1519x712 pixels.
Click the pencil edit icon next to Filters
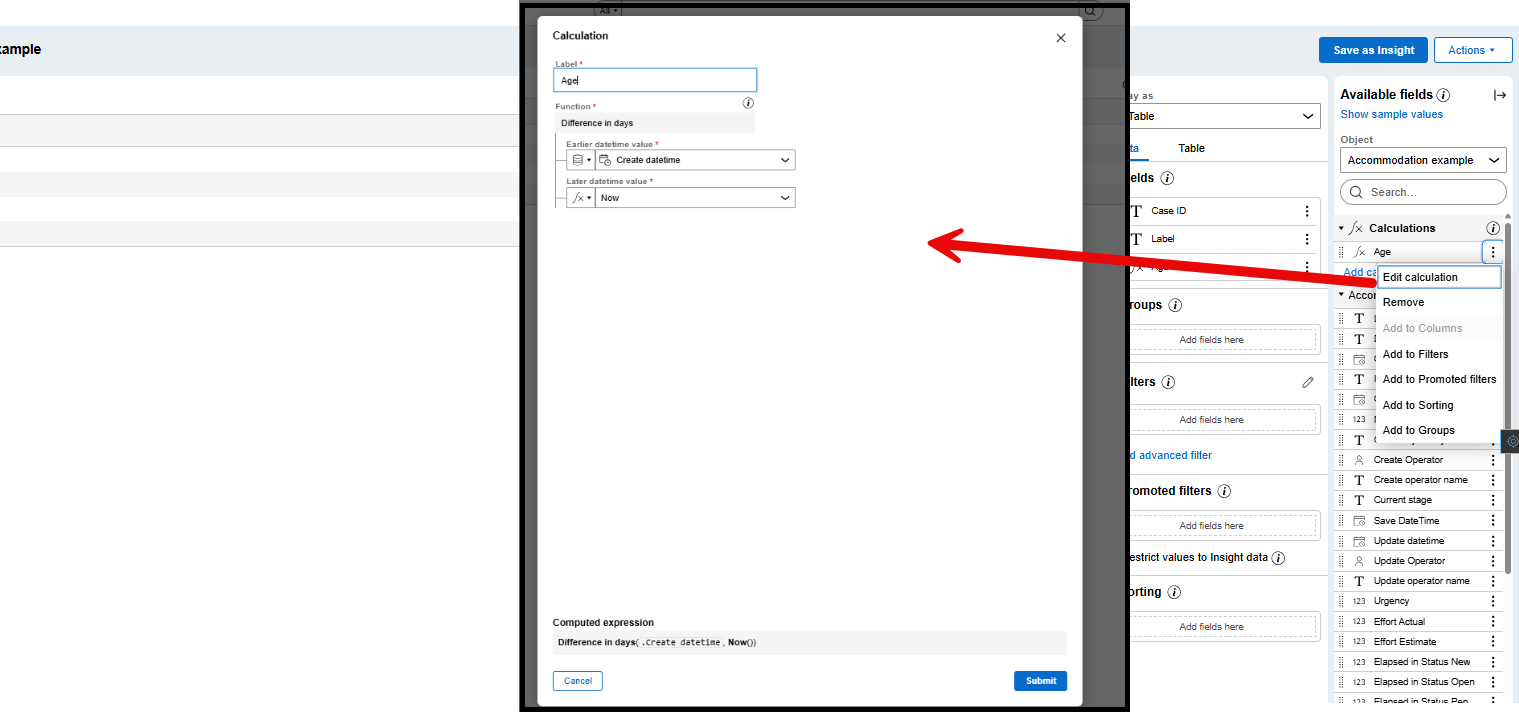1308,382
